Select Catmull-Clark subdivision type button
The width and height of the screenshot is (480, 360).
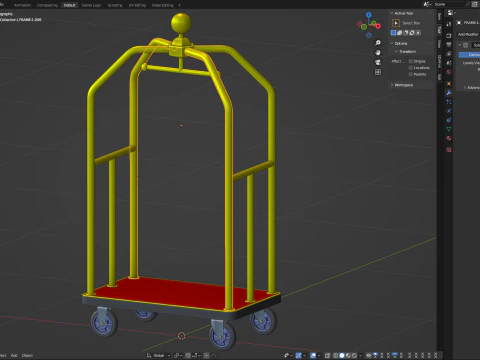tap(469, 54)
